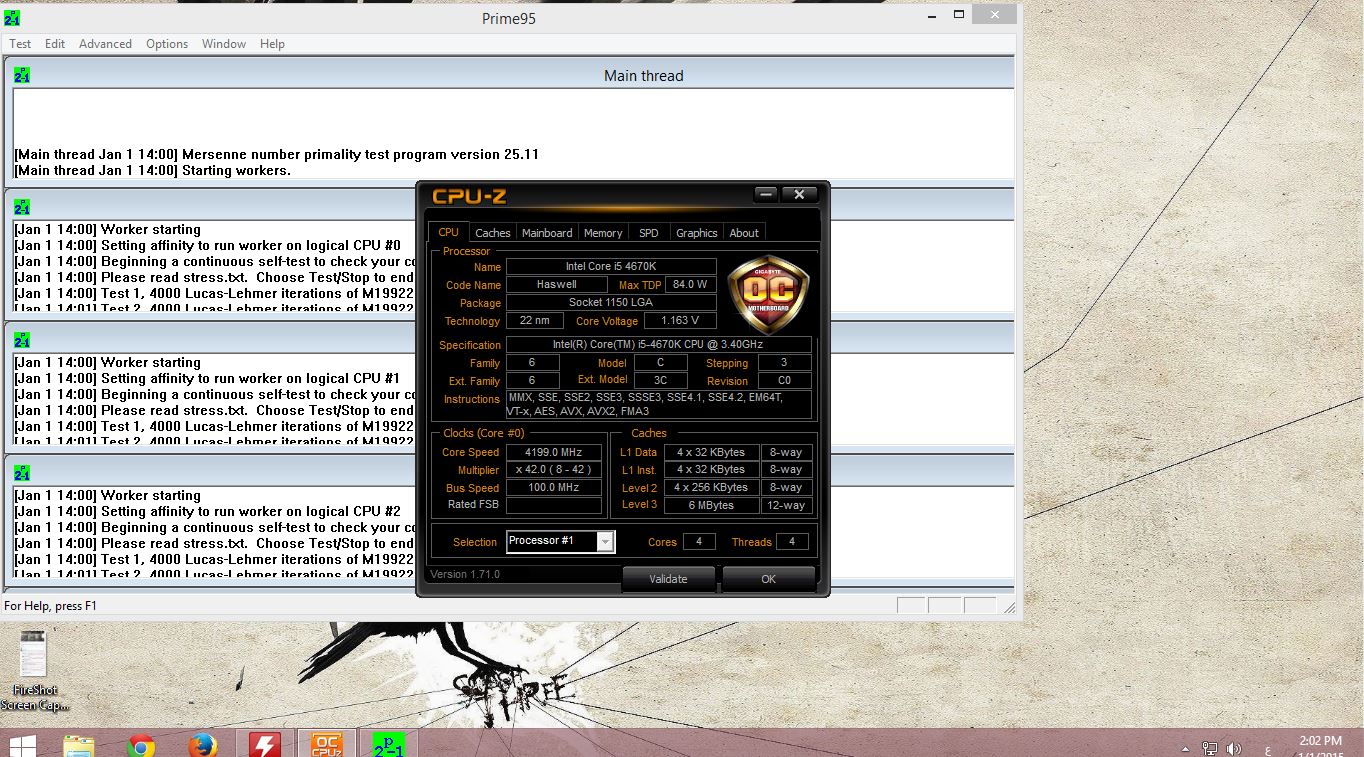
Task: Expand the Processor #1 selection dropdown
Action: click(x=604, y=542)
